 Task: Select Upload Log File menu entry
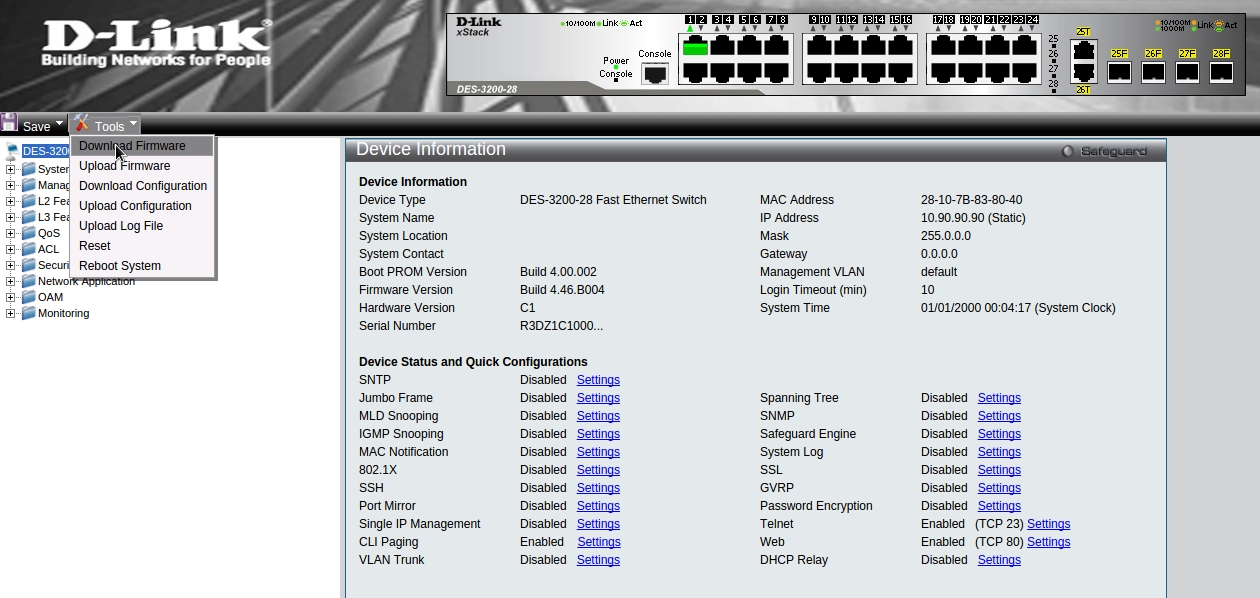(121, 226)
